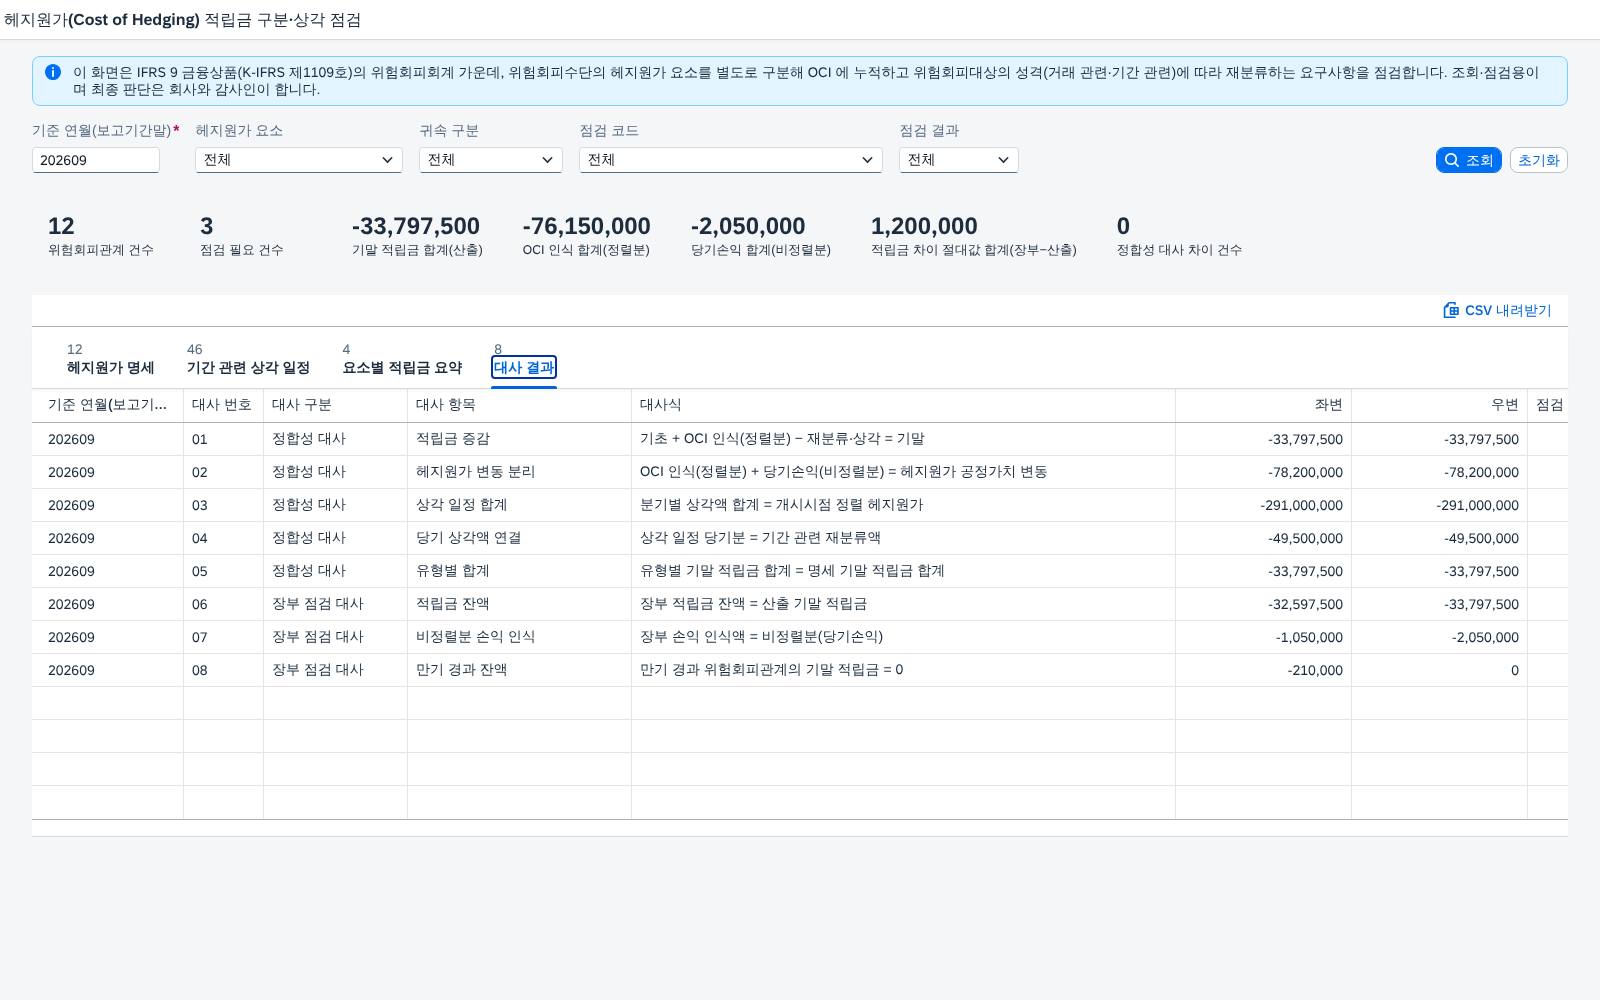The width and height of the screenshot is (1600, 1000).
Task: Open the 헤지원가 요소 dropdown
Action: [299, 160]
